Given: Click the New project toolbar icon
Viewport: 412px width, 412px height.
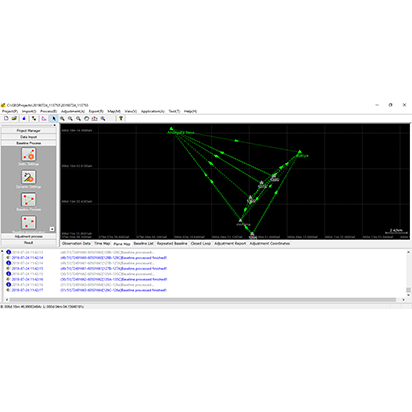Looking at the screenshot, I should coord(6,118).
